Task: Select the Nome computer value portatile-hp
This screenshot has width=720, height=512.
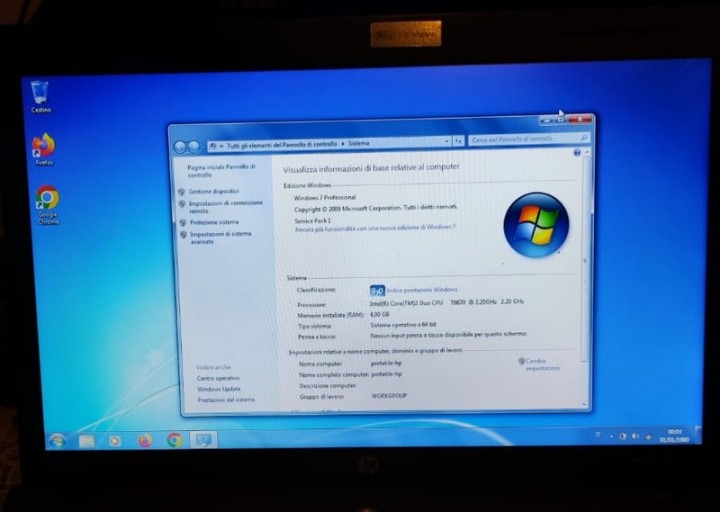Action: pyautogui.click(x=386, y=363)
